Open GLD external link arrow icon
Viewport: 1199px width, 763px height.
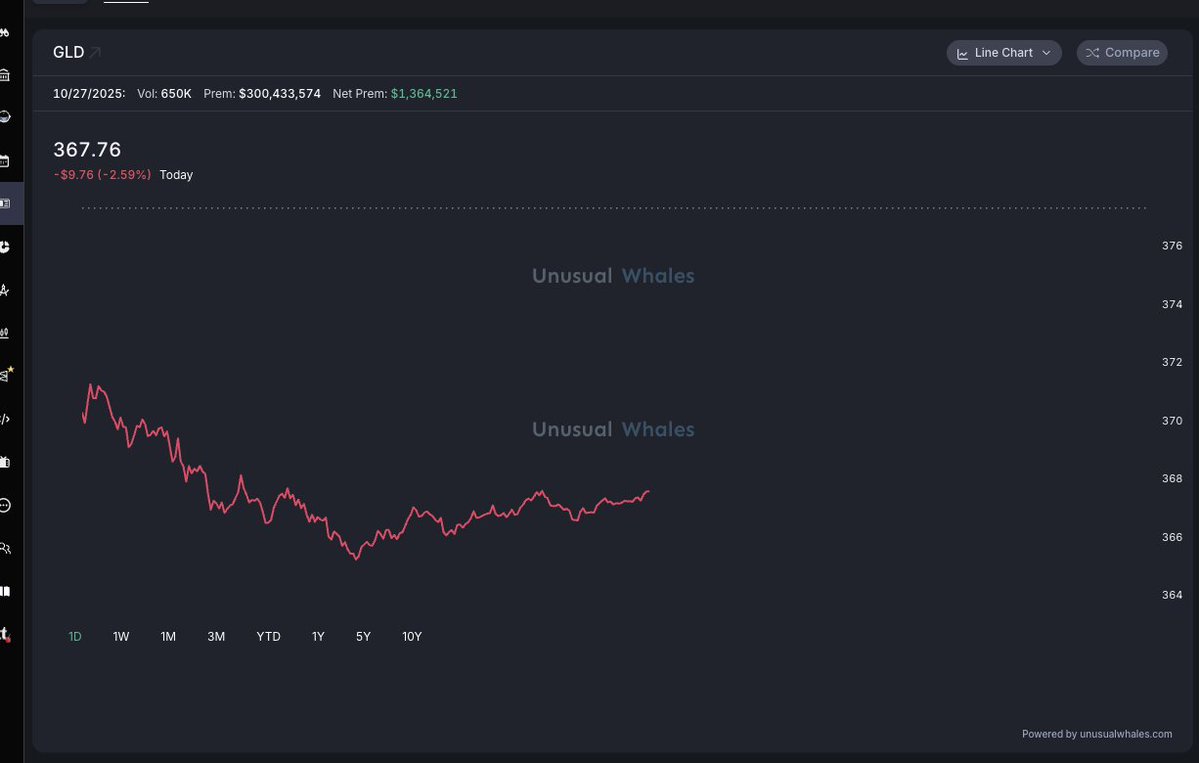96,52
